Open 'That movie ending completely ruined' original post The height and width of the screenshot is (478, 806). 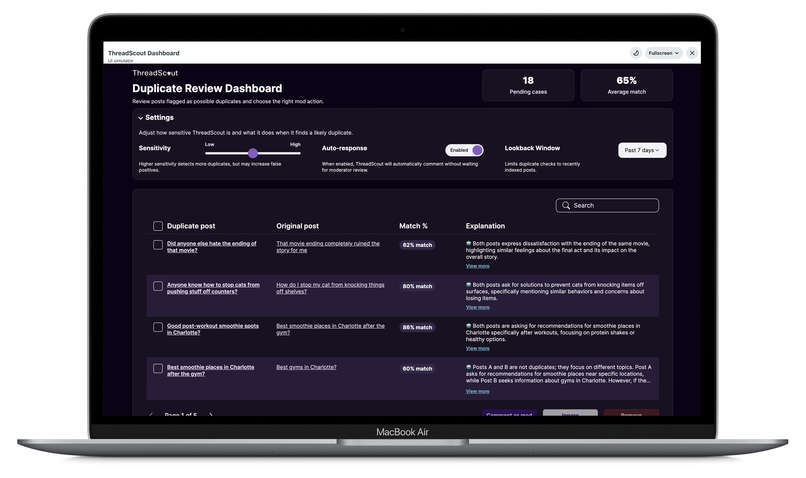click(x=328, y=247)
